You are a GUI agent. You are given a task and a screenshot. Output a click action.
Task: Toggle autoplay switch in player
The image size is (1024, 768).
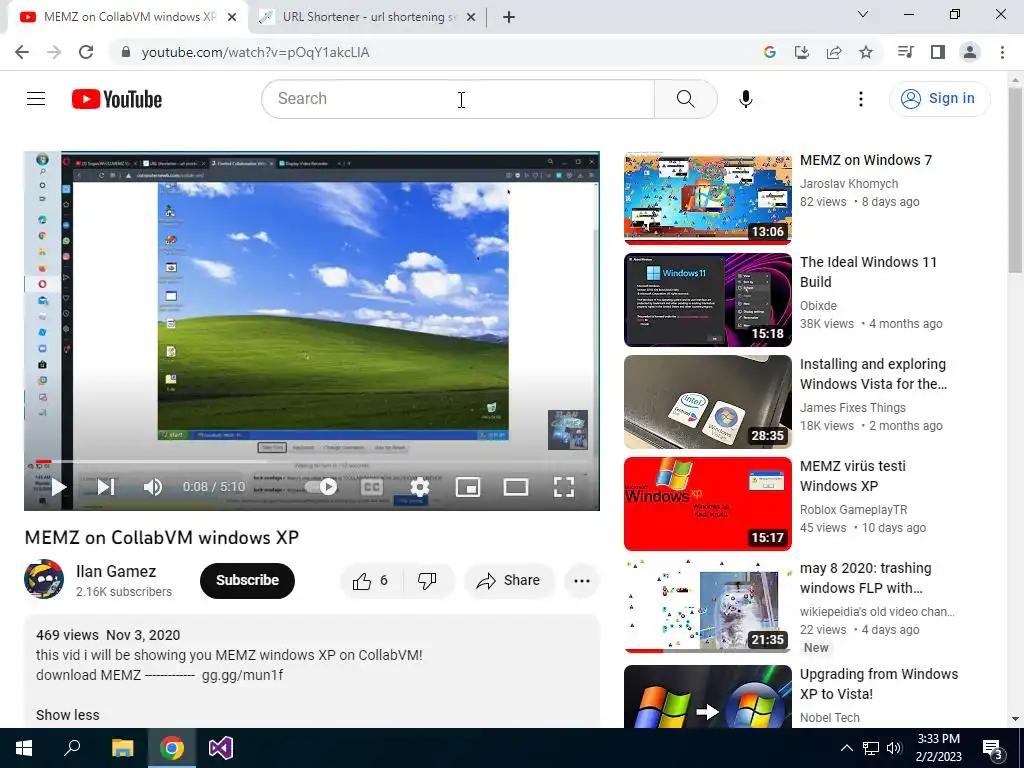pyautogui.click(x=321, y=487)
